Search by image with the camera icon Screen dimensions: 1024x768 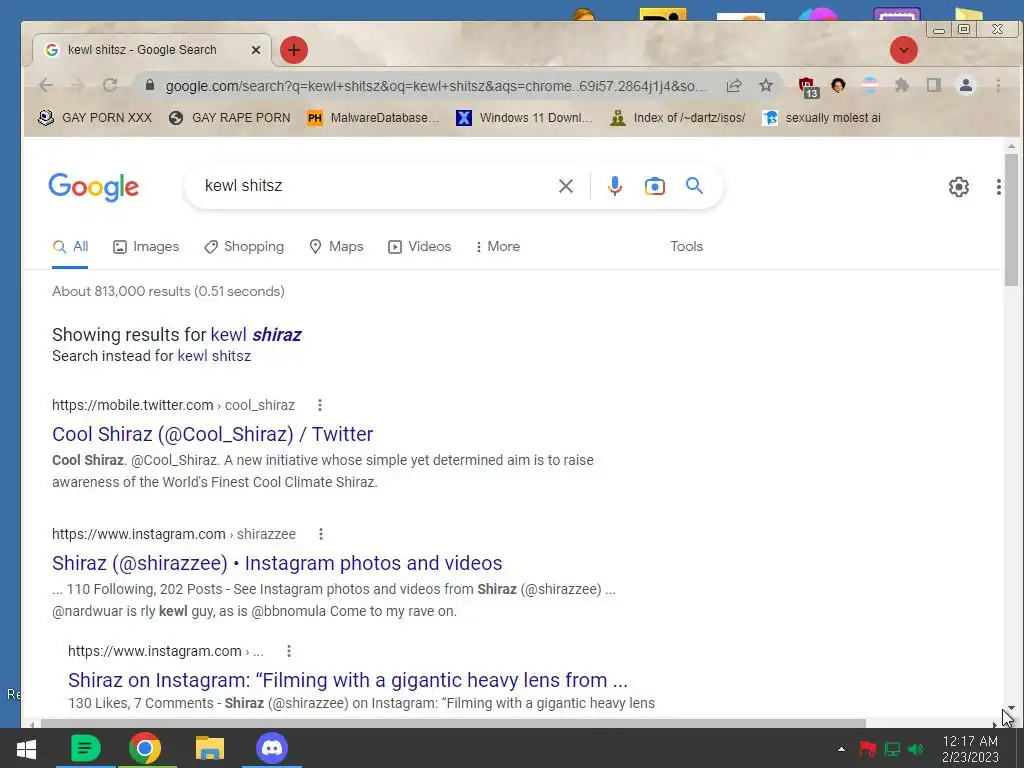click(654, 186)
